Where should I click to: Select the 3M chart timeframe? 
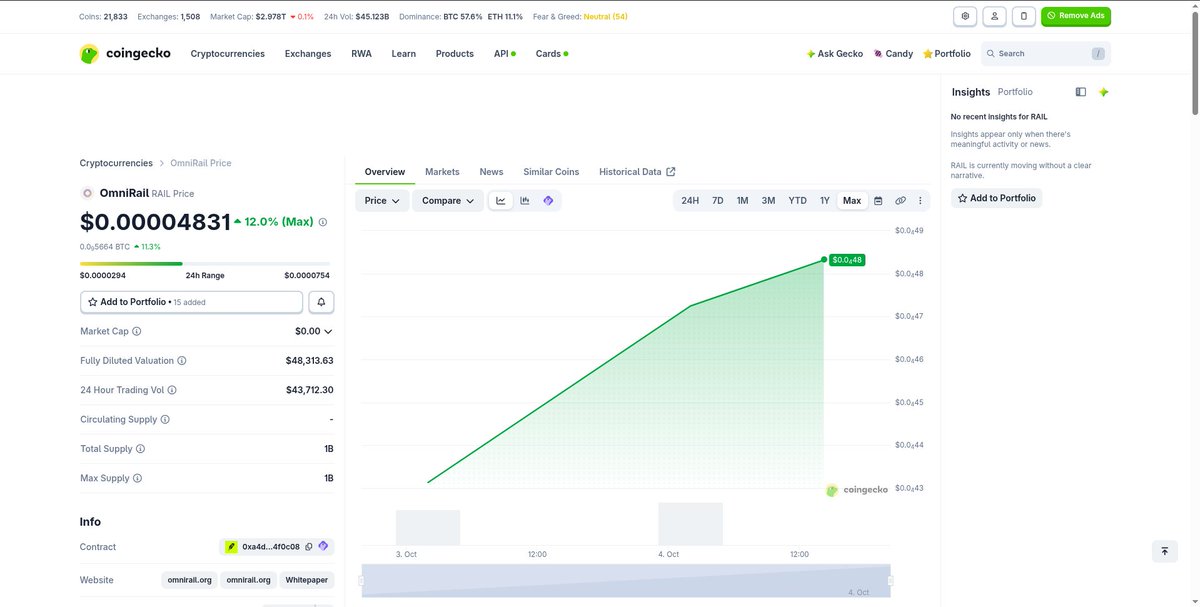pos(768,201)
